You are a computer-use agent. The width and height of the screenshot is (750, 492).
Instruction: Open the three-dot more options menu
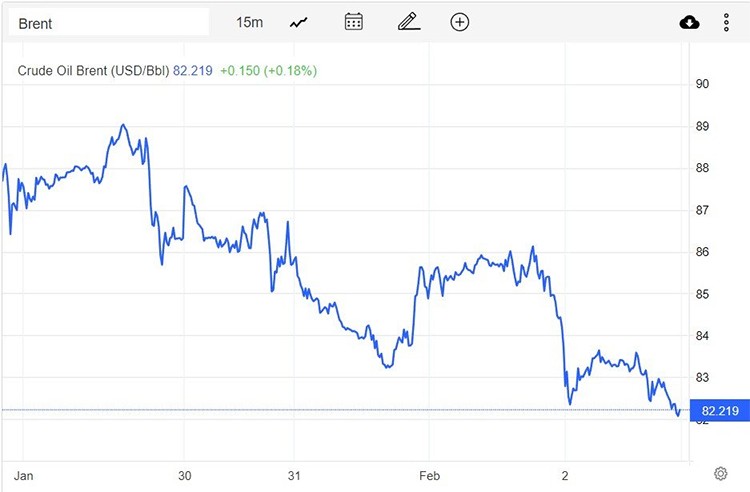pyautogui.click(x=727, y=22)
